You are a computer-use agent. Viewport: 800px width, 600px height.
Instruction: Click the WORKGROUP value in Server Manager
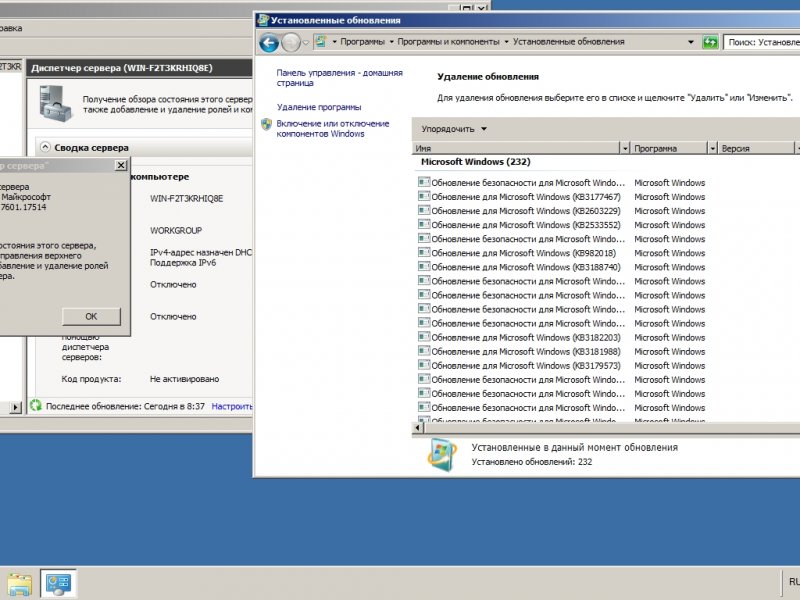(x=176, y=231)
